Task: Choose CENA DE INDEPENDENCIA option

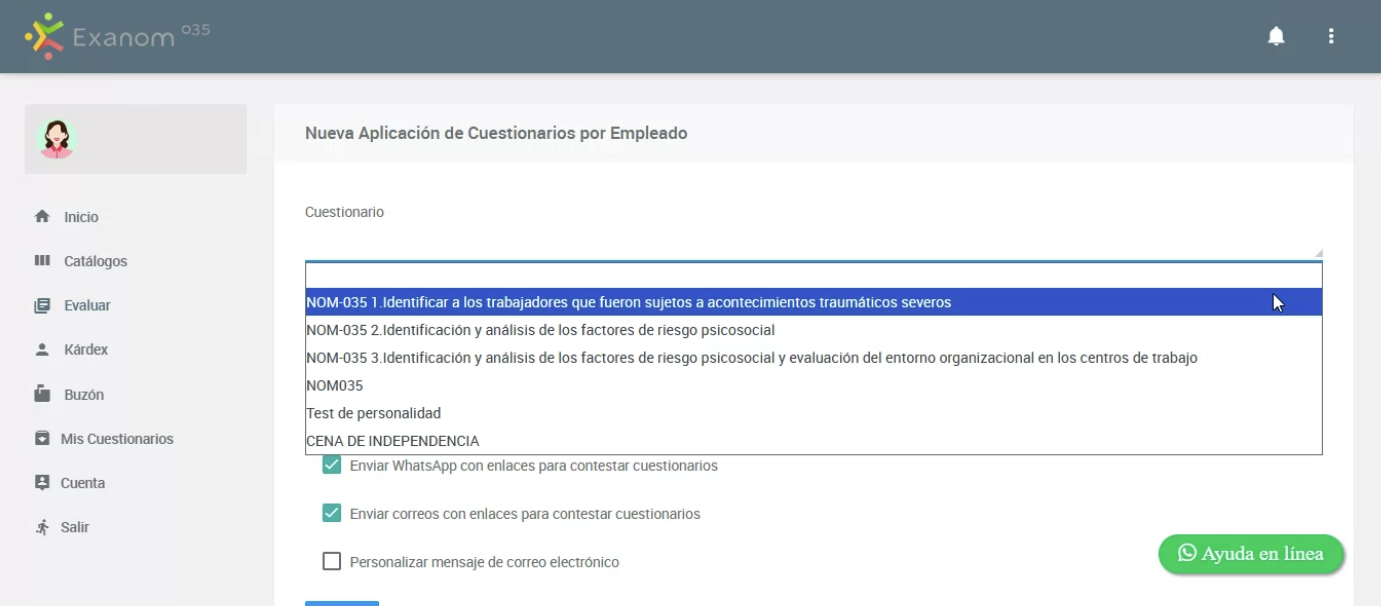Action: pyautogui.click(x=813, y=441)
